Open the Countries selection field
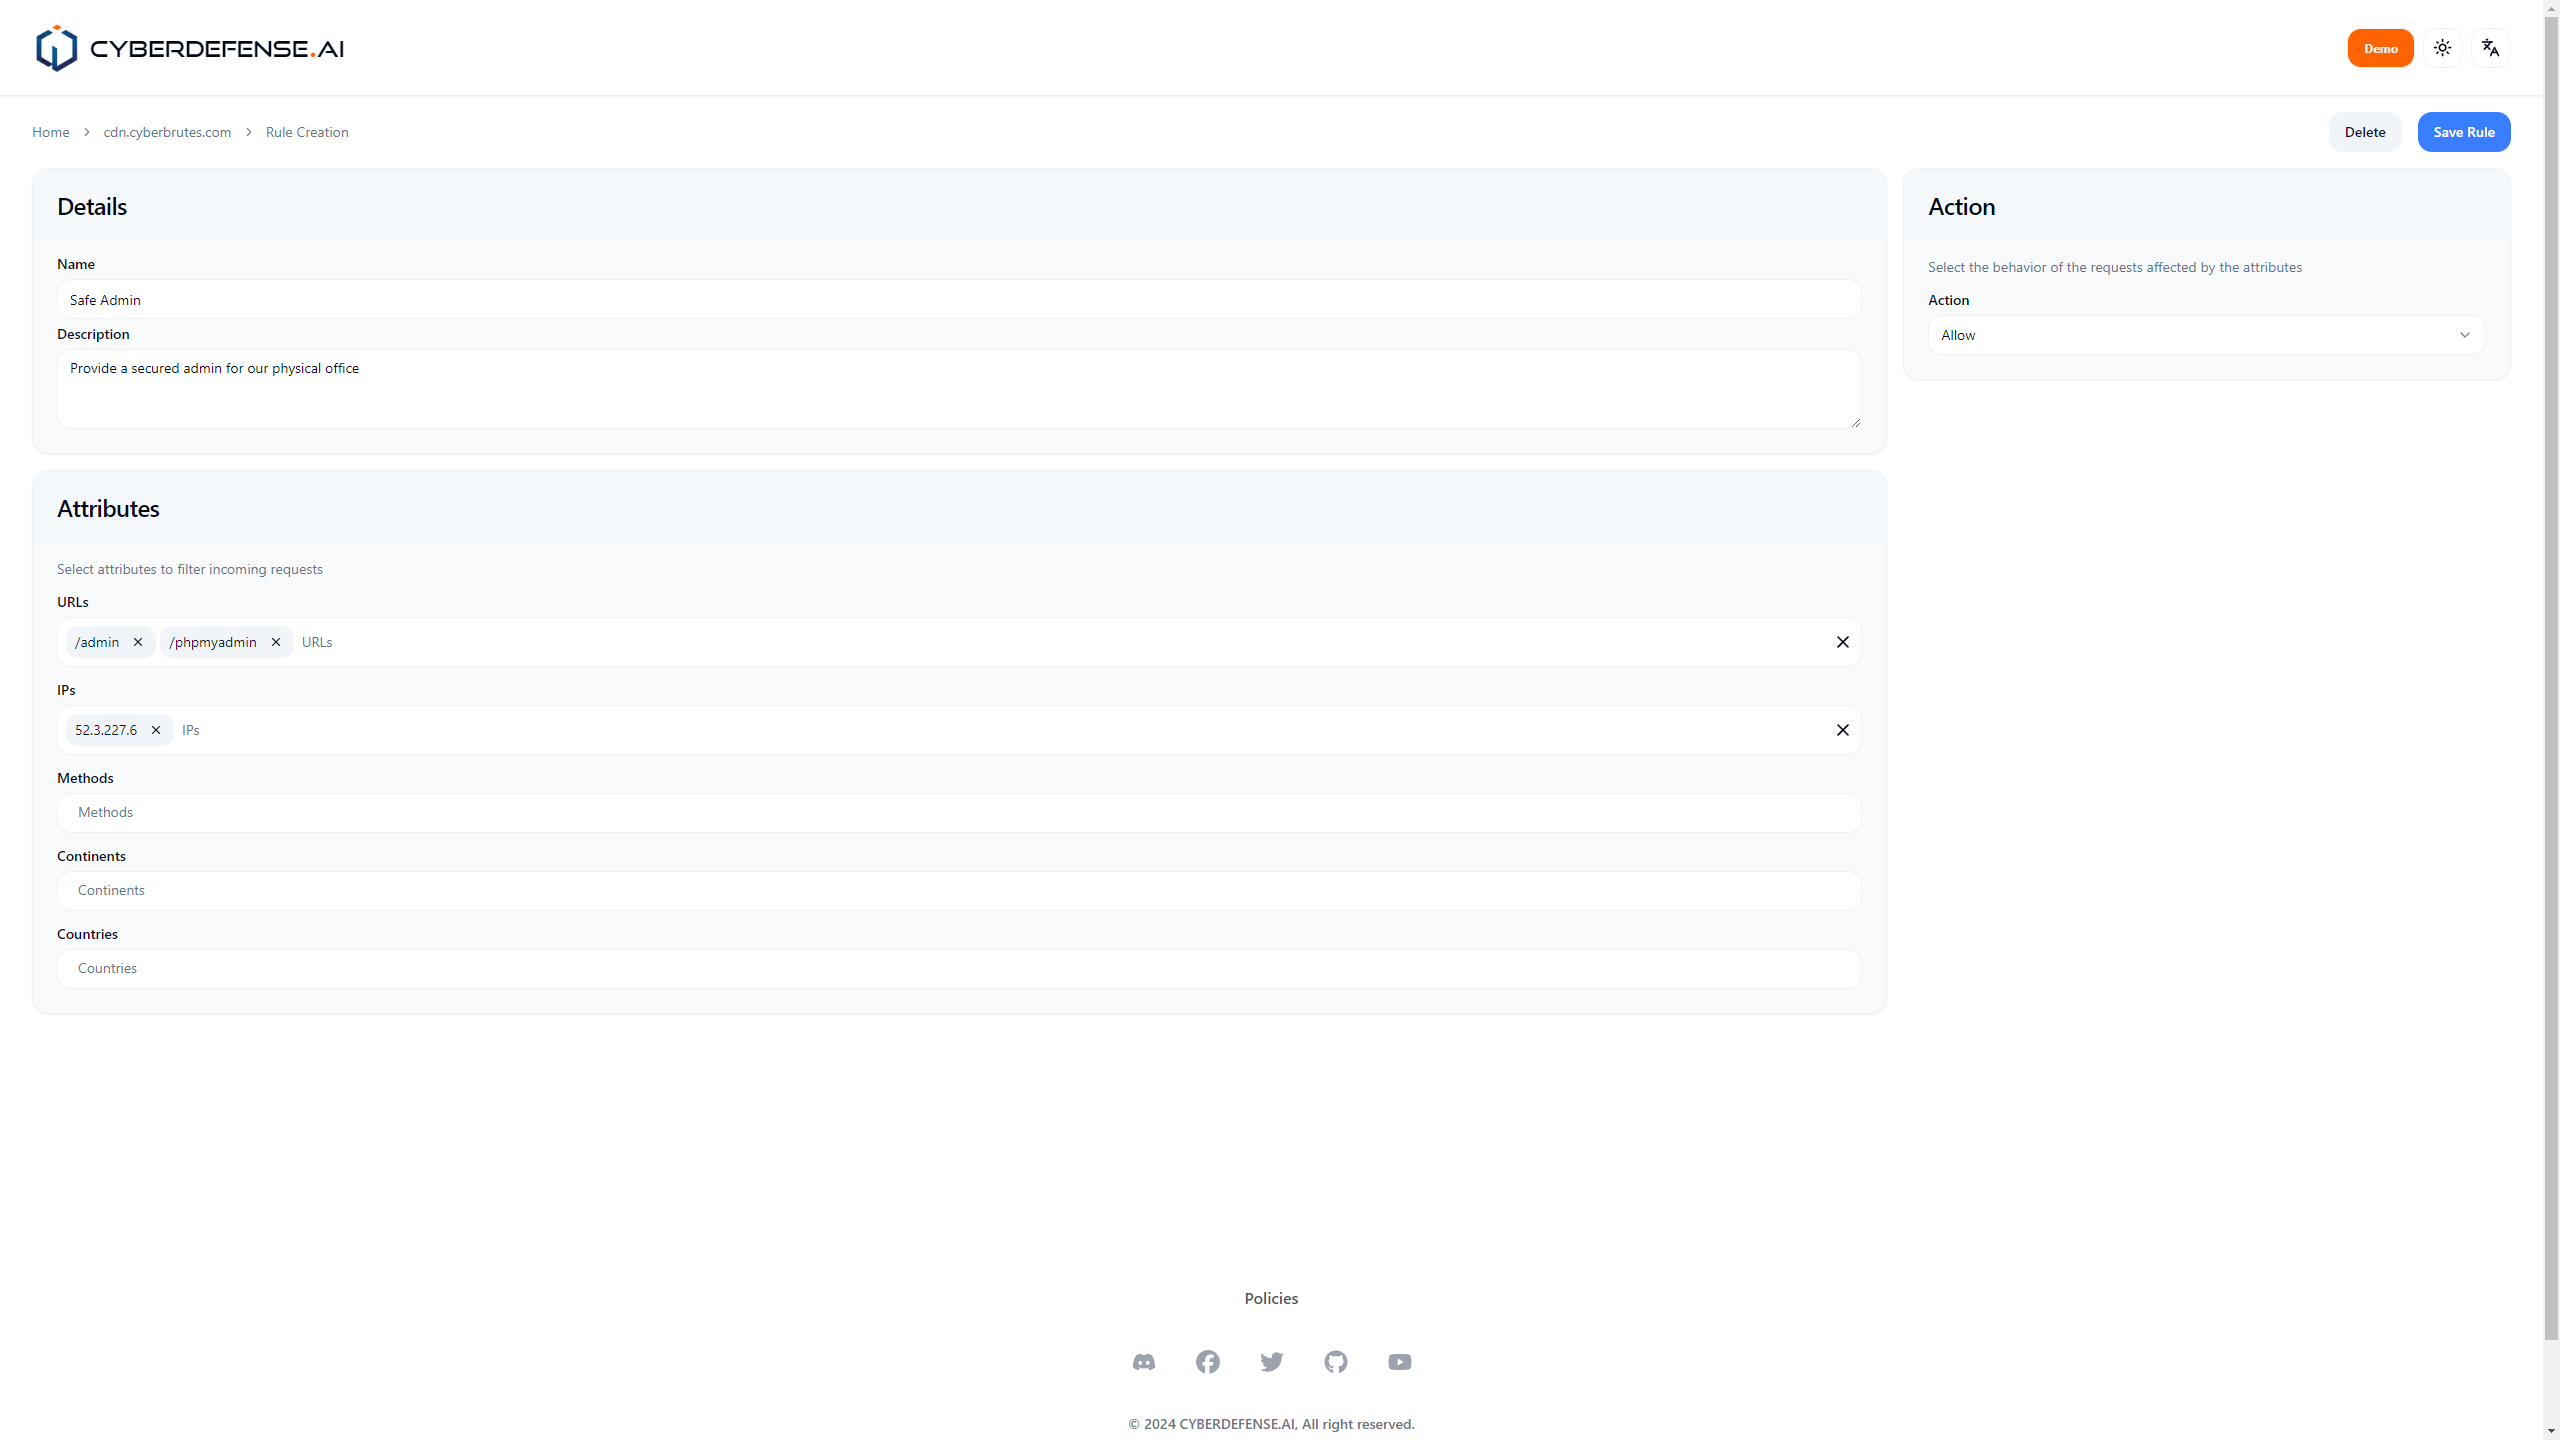Viewport: 2560px width, 1440px height. [x=958, y=968]
